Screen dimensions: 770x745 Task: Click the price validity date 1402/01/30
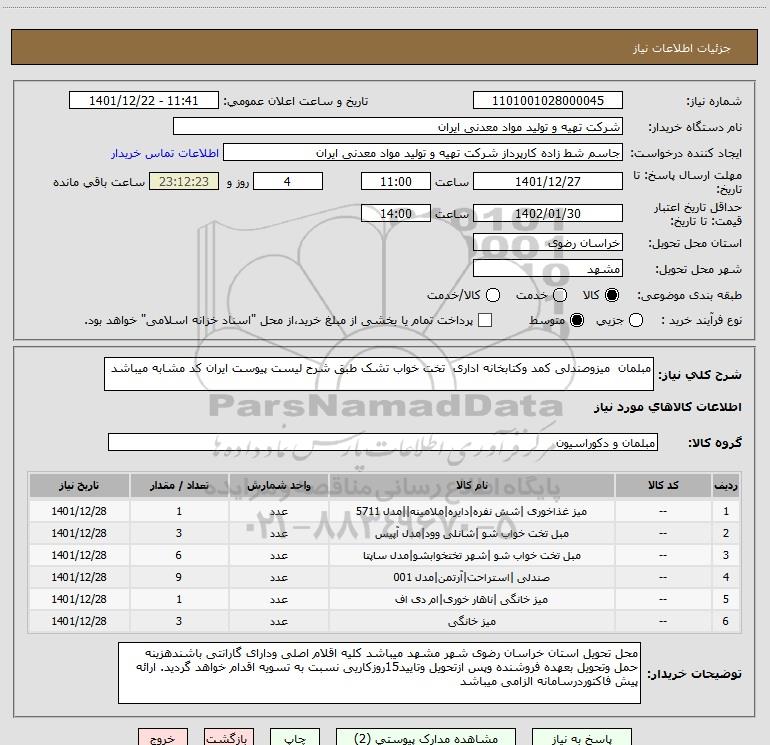click(x=548, y=213)
